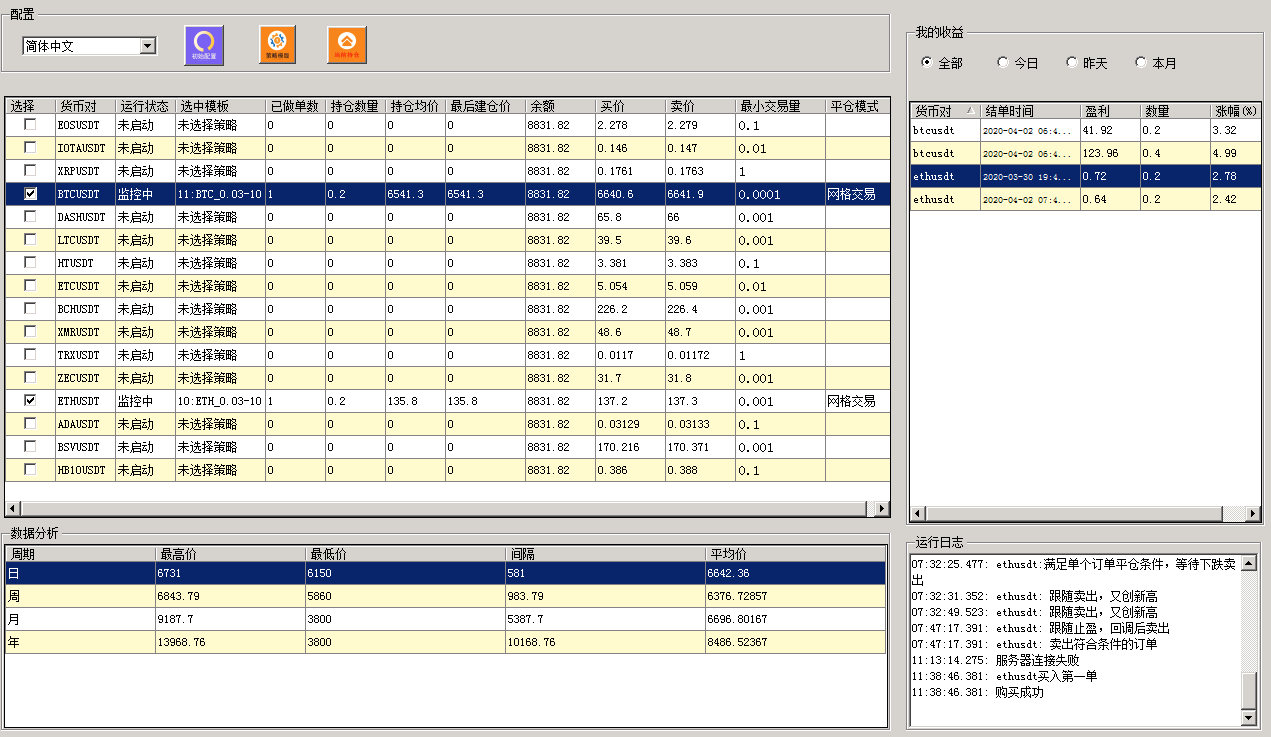Click down scroll arrow in 运行日志 panel

coord(1247,718)
